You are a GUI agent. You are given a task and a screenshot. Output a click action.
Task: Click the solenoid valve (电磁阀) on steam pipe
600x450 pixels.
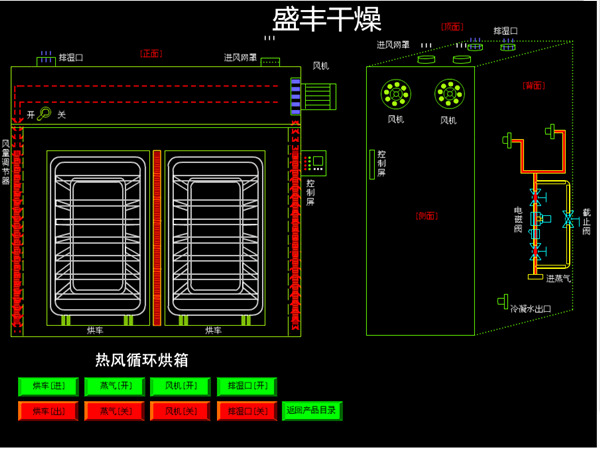[535, 217]
